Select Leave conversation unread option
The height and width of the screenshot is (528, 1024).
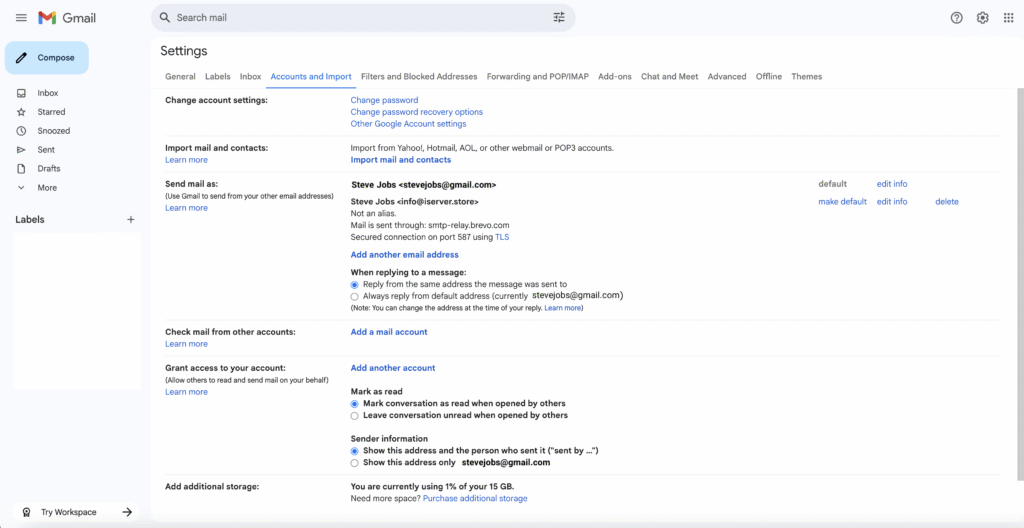[x=355, y=416]
